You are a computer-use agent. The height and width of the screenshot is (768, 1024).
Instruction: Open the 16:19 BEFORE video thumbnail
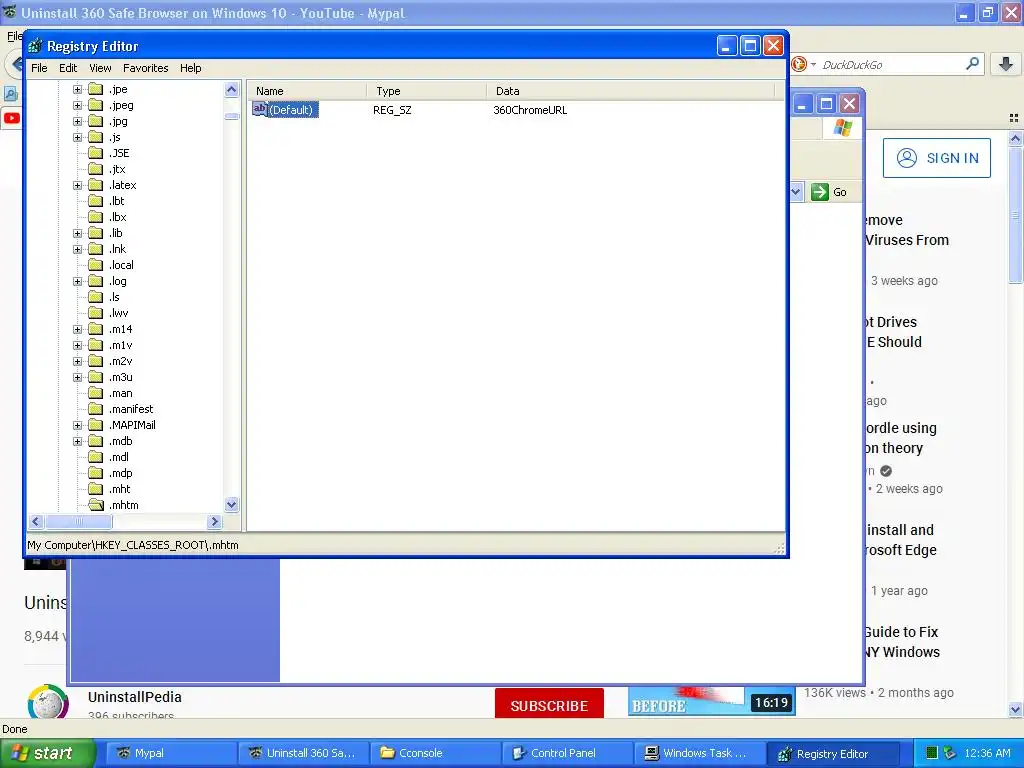(x=711, y=702)
